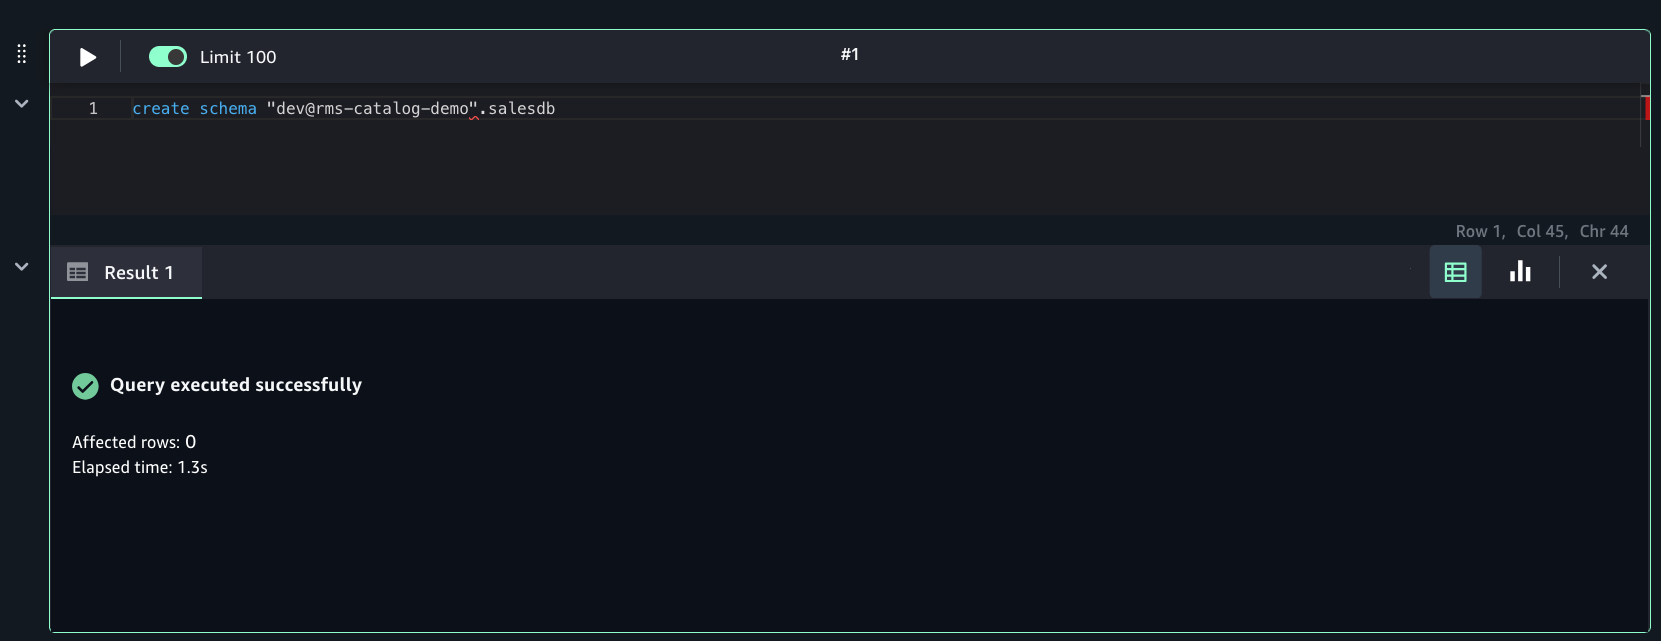Toggle the Limit 100 switch
Screen dimensions: 1661x641
[x=168, y=57]
